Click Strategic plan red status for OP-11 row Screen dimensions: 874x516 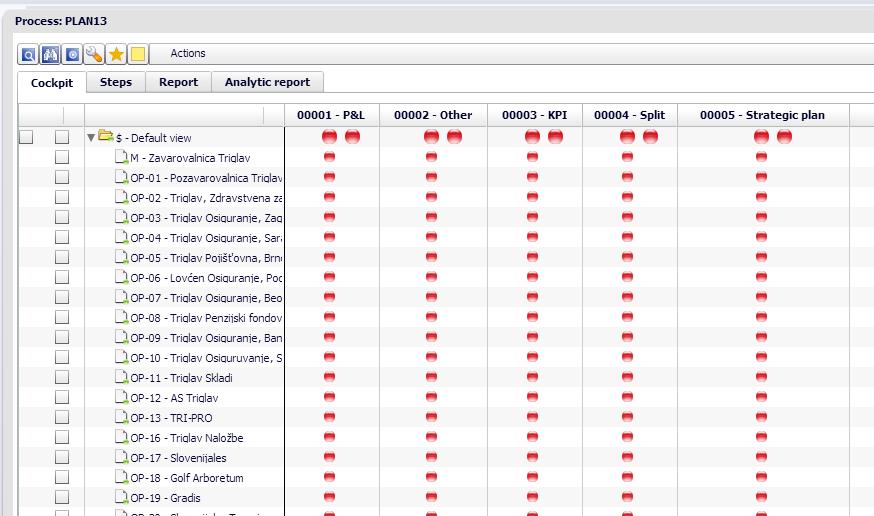click(x=761, y=377)
